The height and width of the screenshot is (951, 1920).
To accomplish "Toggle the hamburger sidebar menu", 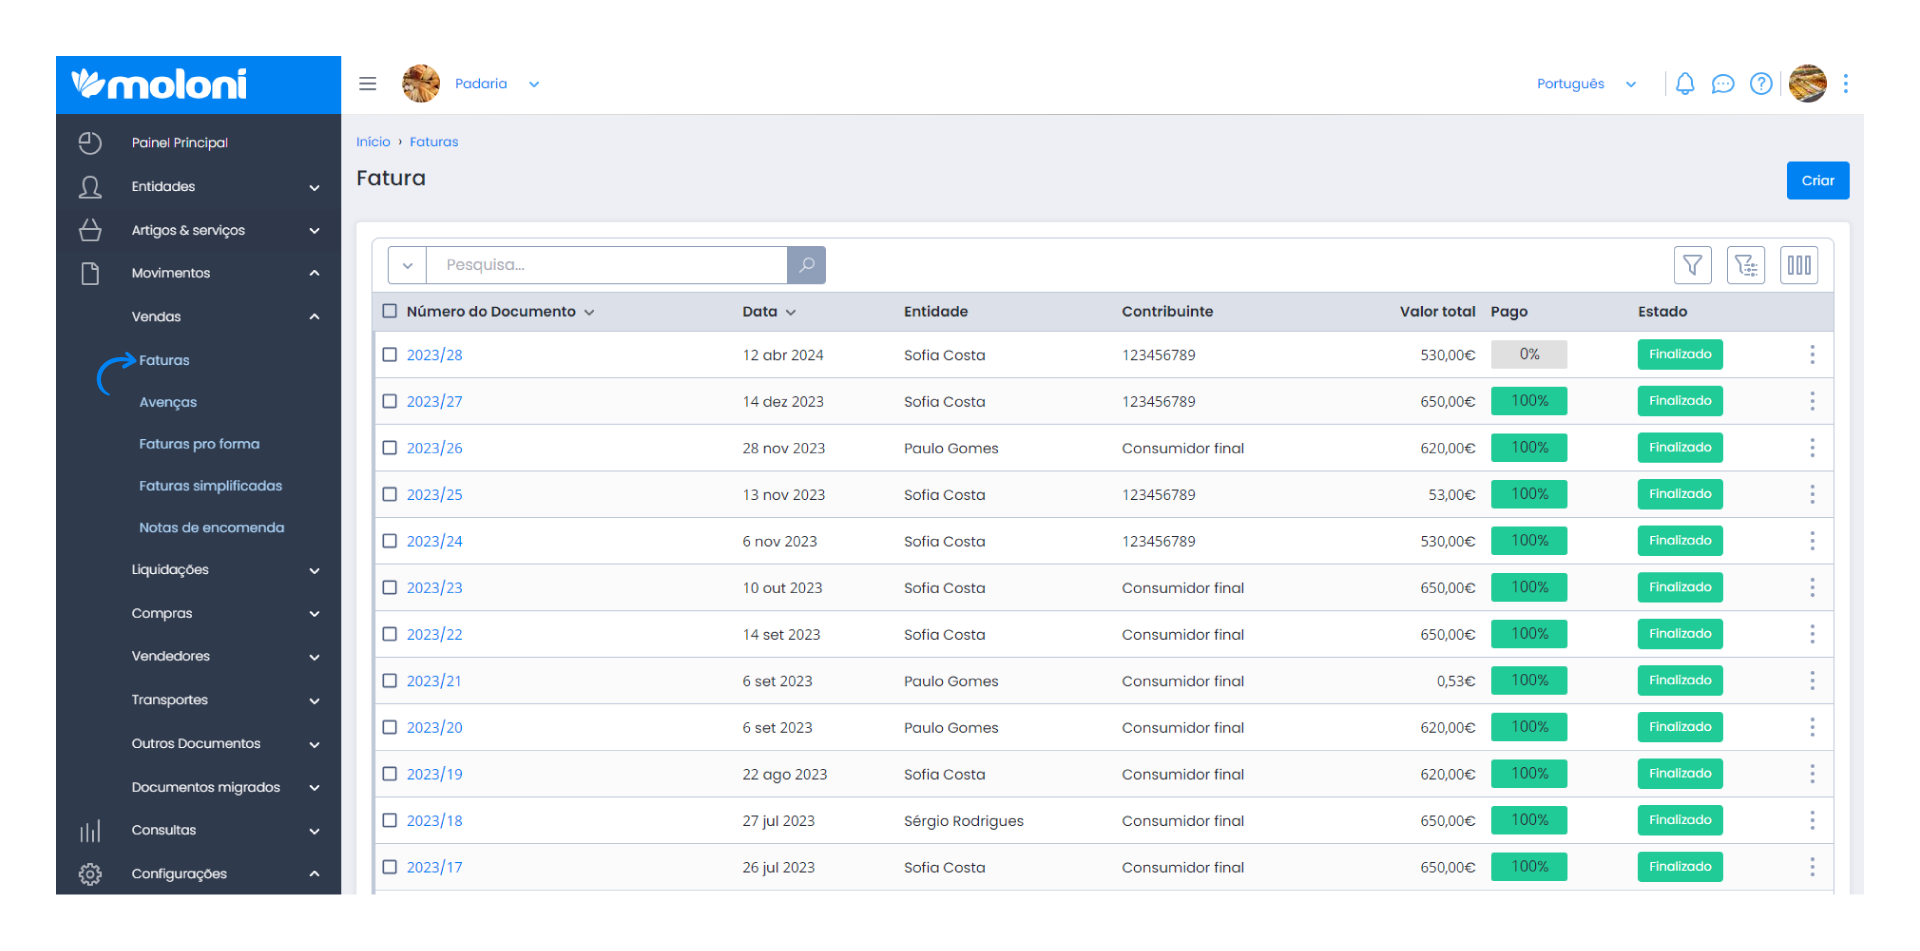I will 368,84.
